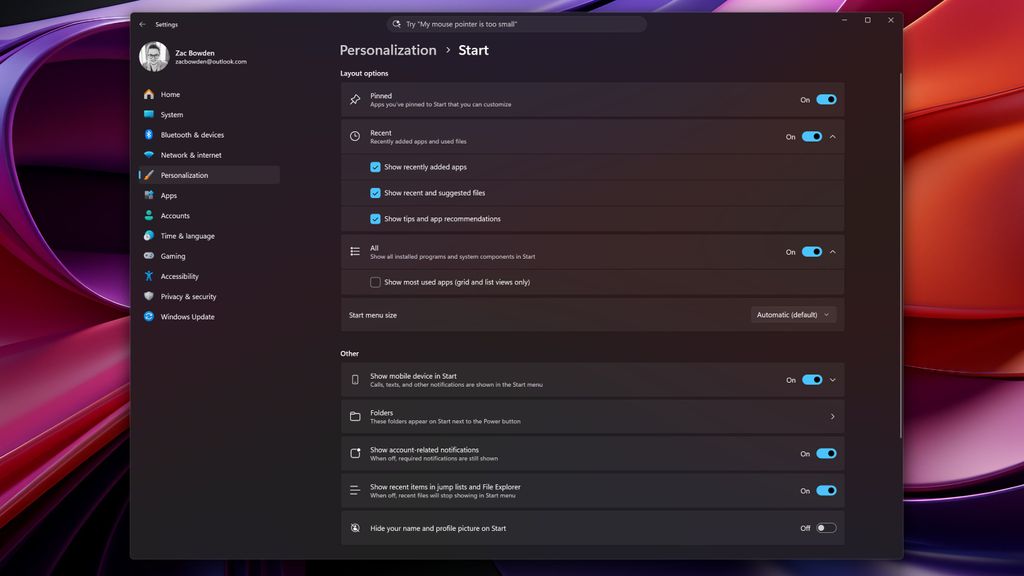This screenshot has width=1024, height=576.
Task: Open the Folders page via its right chevron
Action: [833, 417]
